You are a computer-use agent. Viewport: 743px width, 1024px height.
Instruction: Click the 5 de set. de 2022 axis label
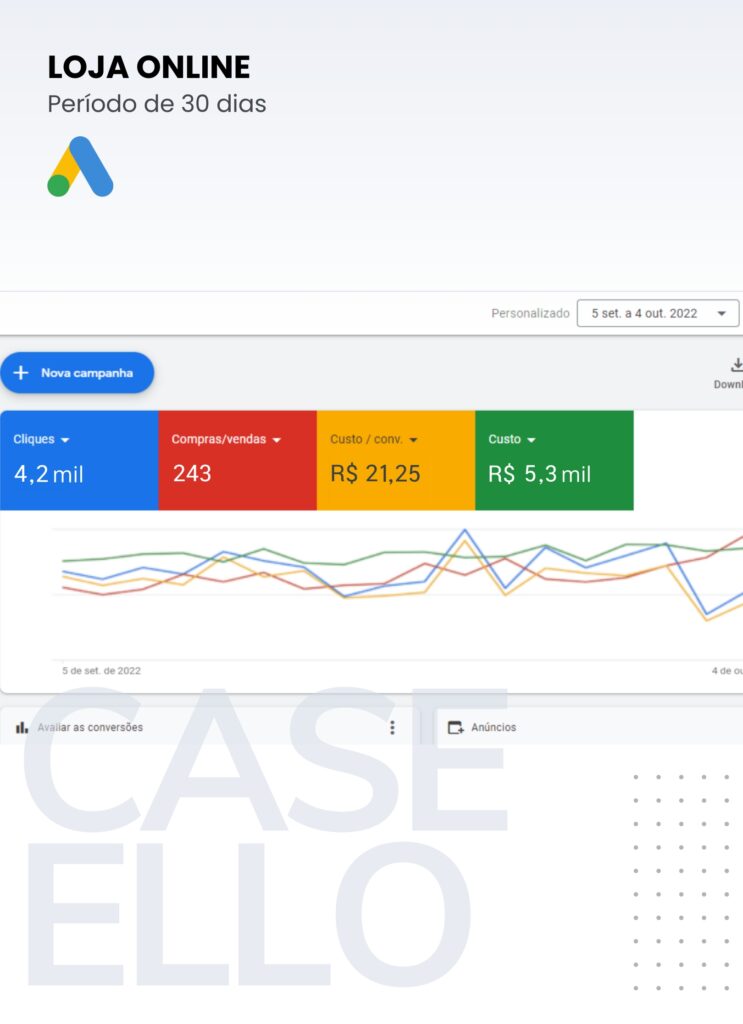[x=101, y=671]
